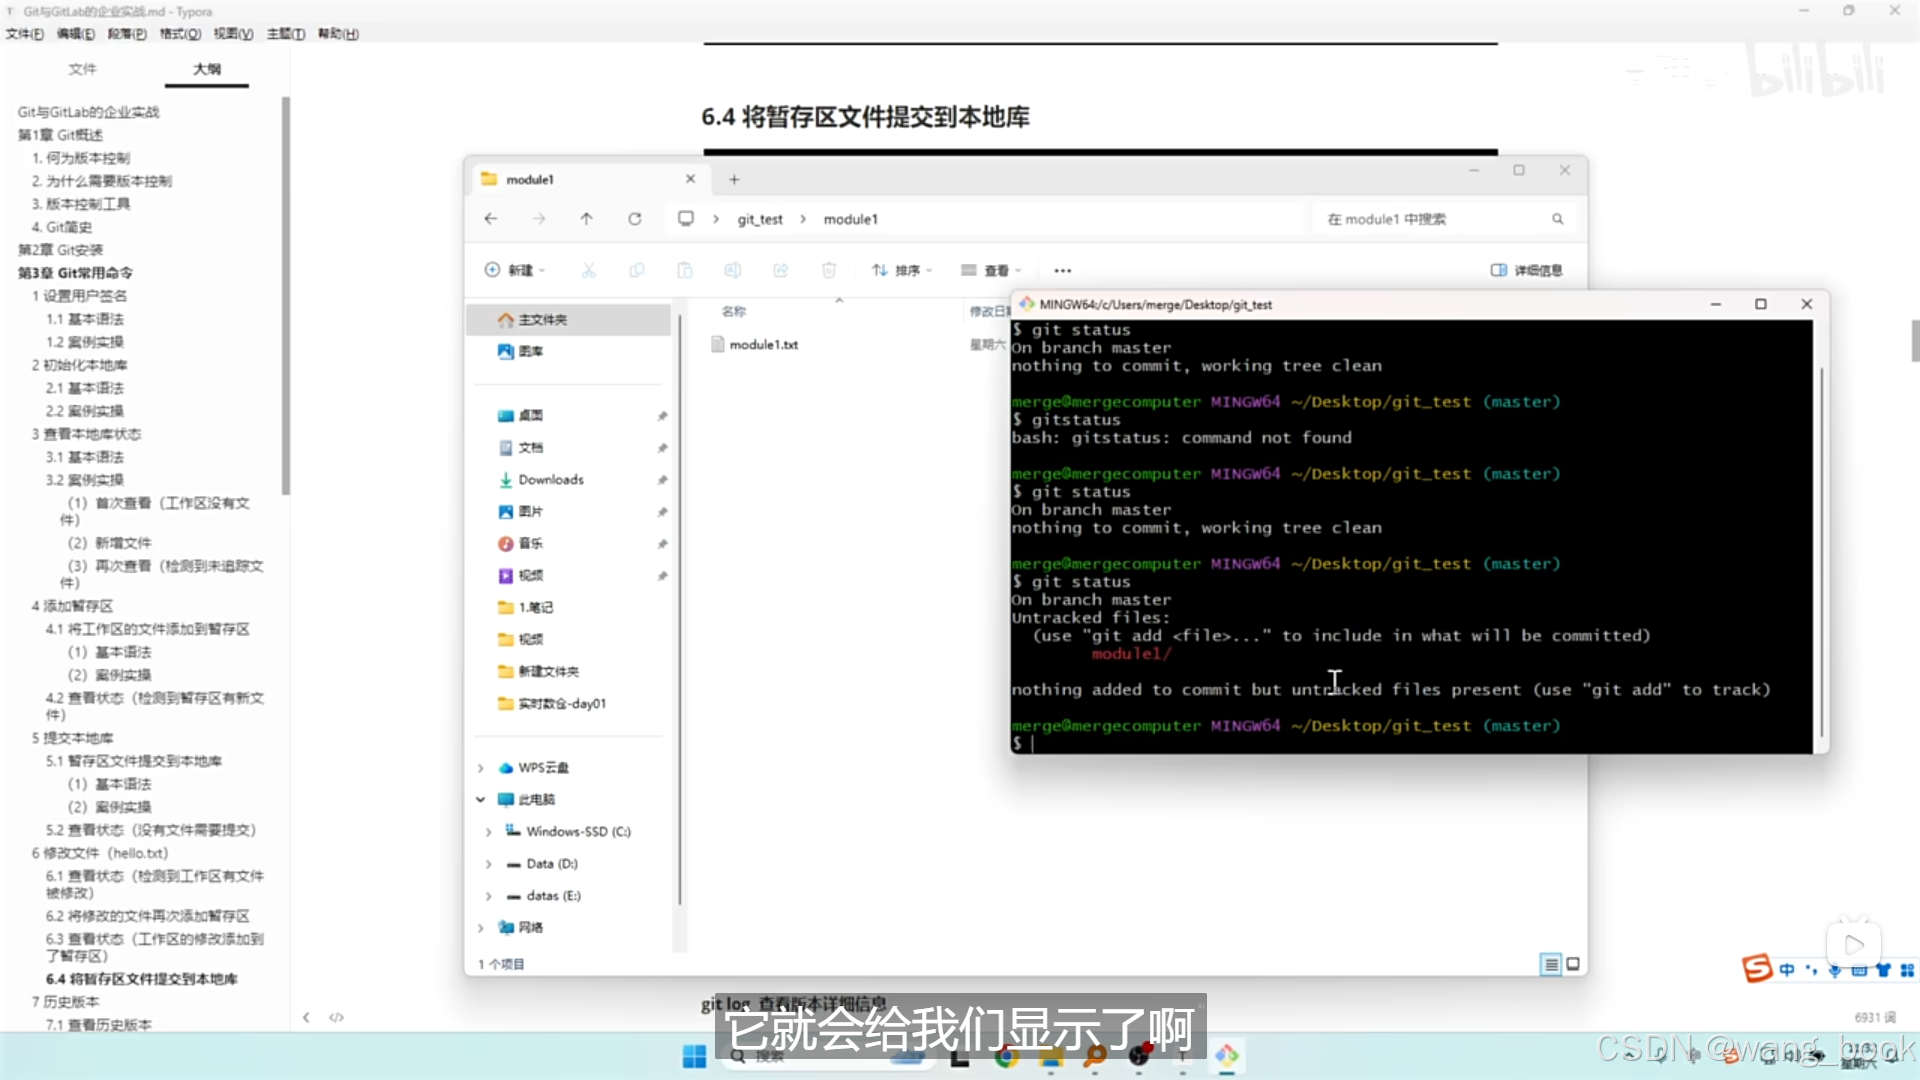
Task: Click the Delete trash icon in Explorer
Action: [829, 270]
